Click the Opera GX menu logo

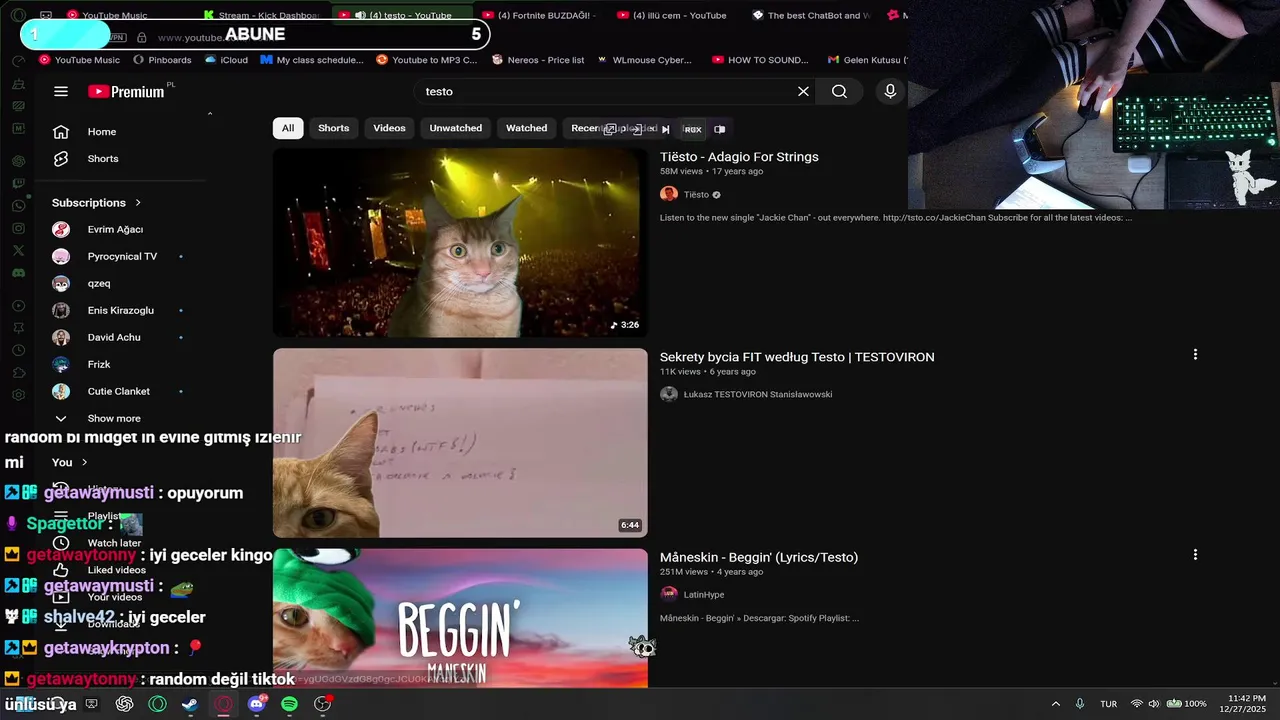[x=18, y=15]
